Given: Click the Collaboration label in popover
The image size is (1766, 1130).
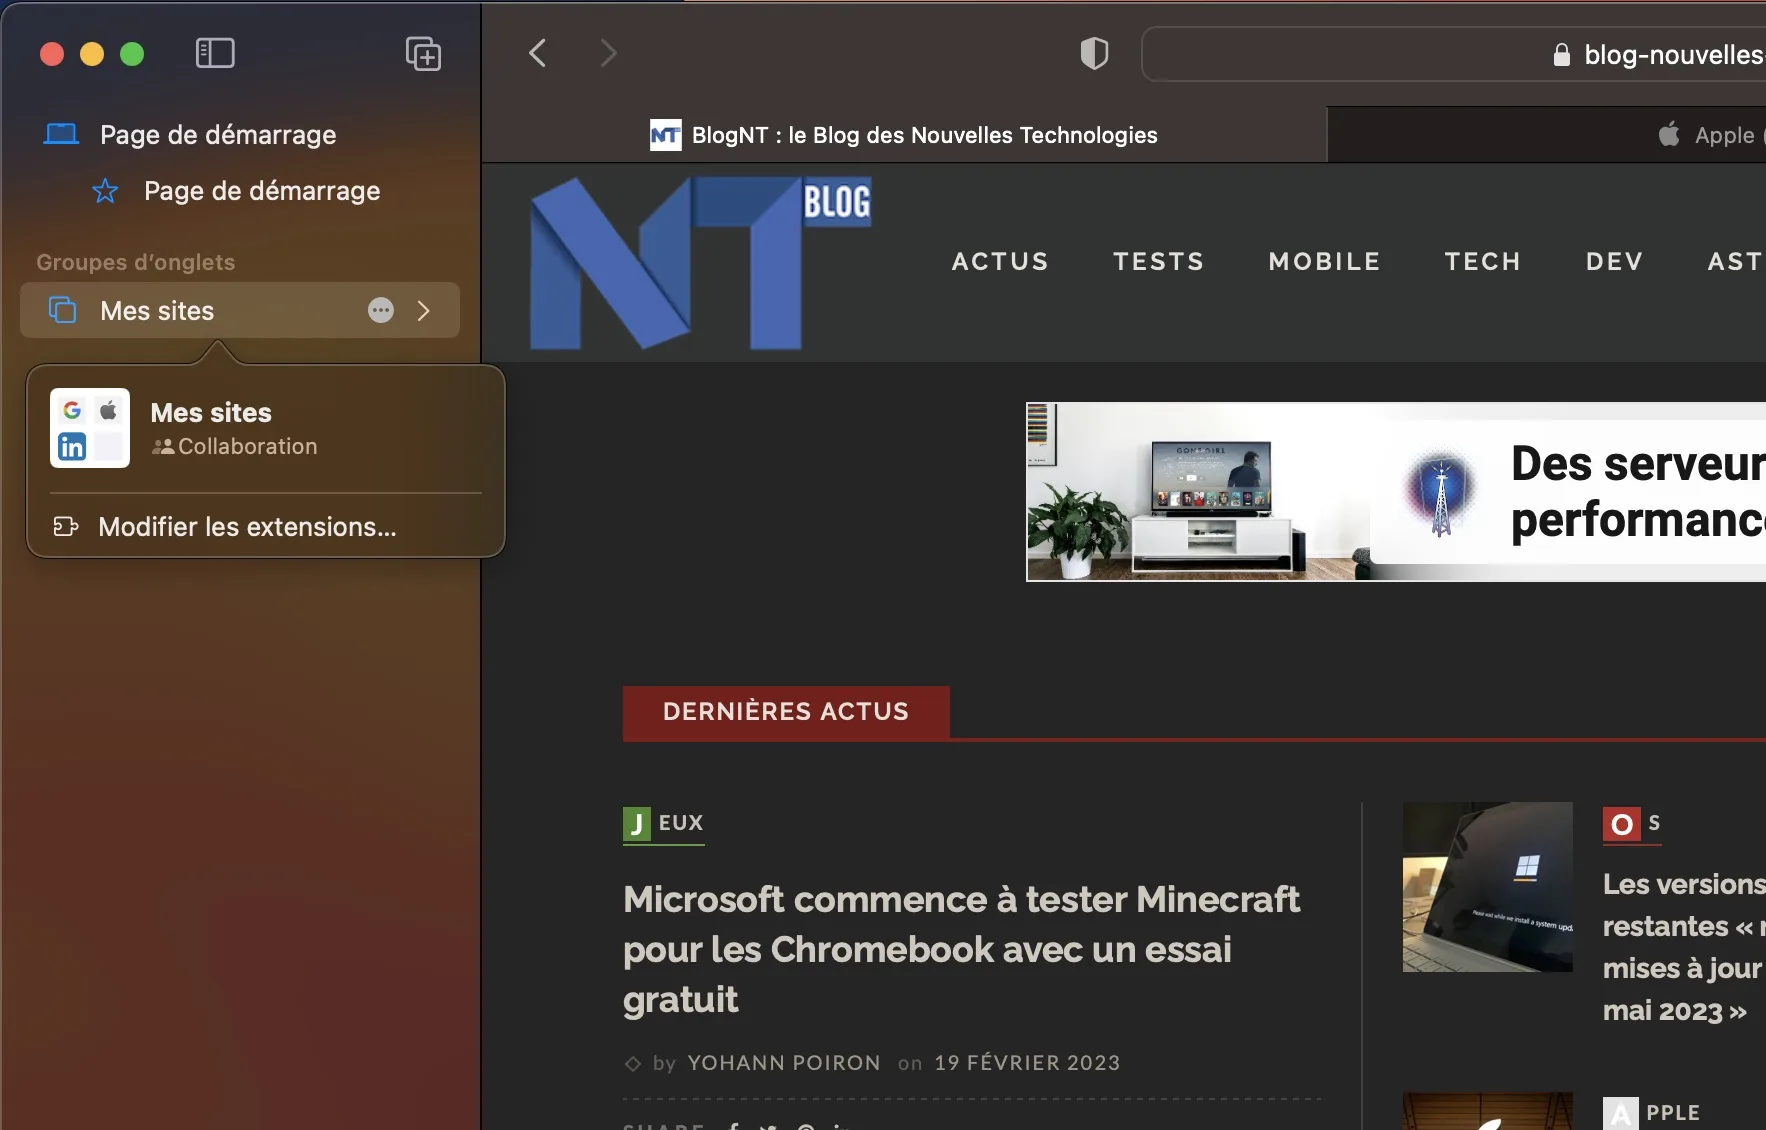Looking at the screenshot, I should (247, 446).
